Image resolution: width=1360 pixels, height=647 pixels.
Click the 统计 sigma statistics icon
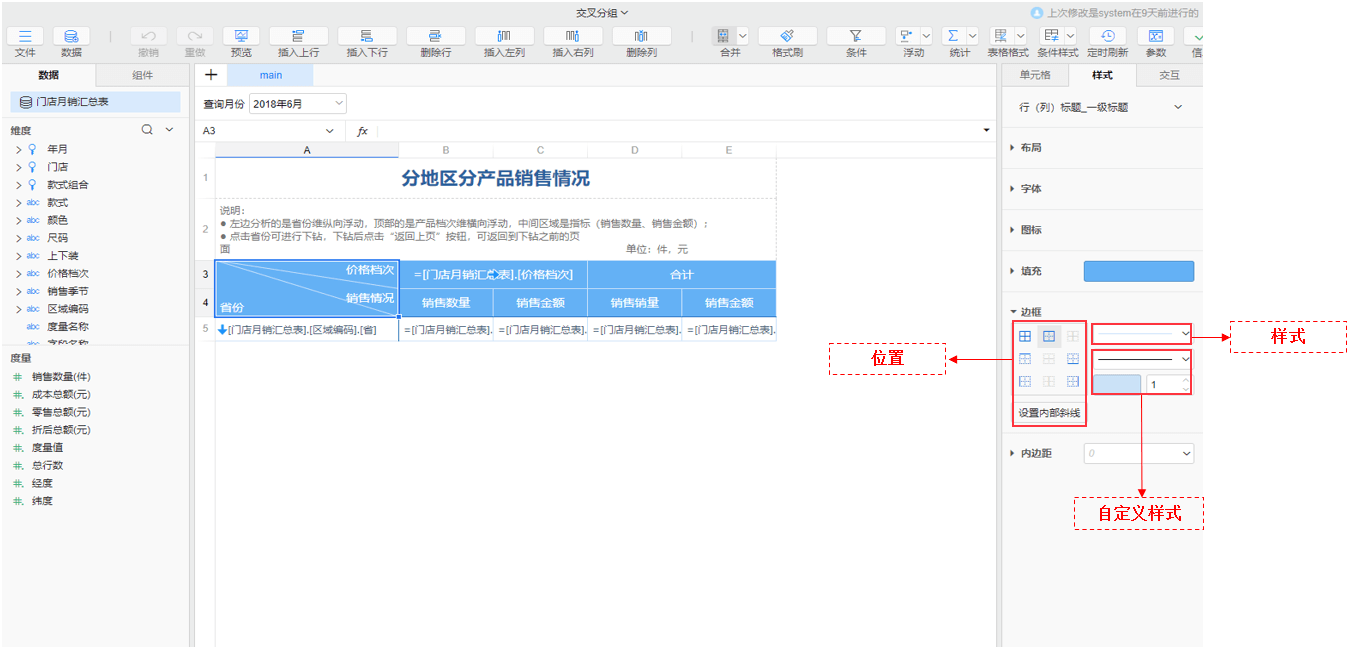(x=953, y=36)
